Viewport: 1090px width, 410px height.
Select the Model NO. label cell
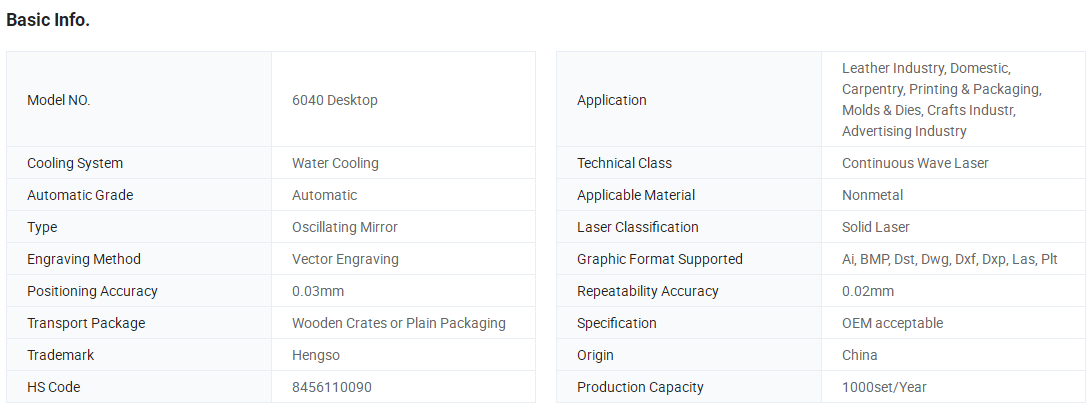pyautogui.click(x=139, y=99)
